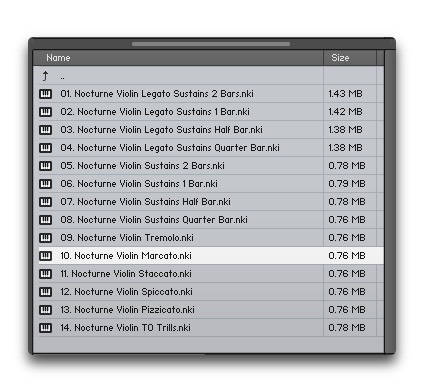Click the 1.43 MB size value
This screenshot has height=391, width=424.
[x=345, y=94]
